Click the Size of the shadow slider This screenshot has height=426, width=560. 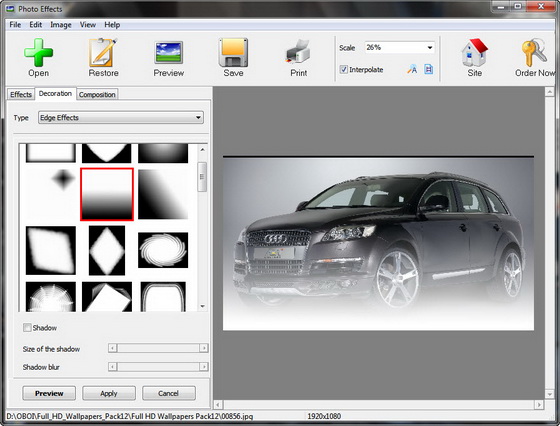click(158, 348)
